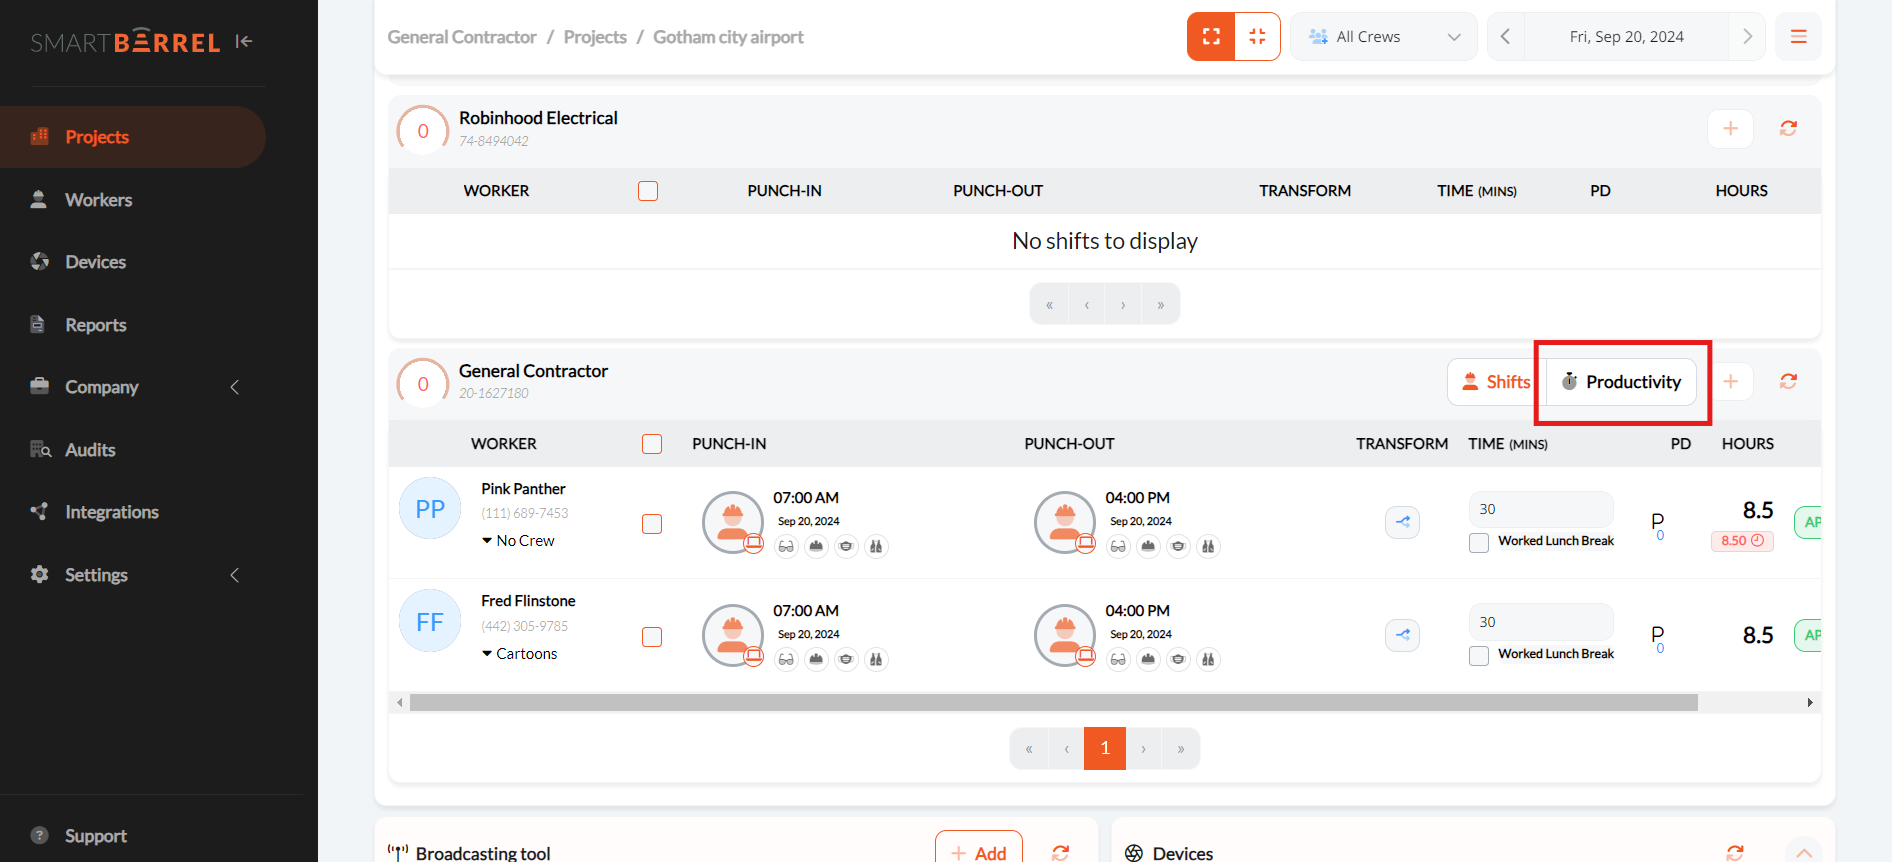Screen dimensions: 1892x862
Task: Select Fred Flintstone's row checkbox
Action: pos(652,637)
